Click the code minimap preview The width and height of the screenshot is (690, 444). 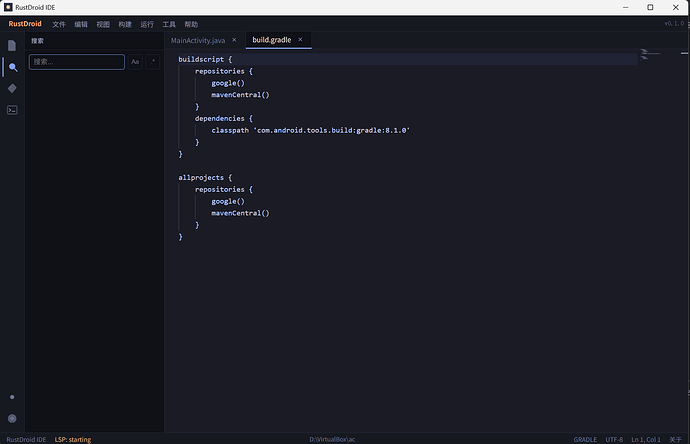click(650, 55)
